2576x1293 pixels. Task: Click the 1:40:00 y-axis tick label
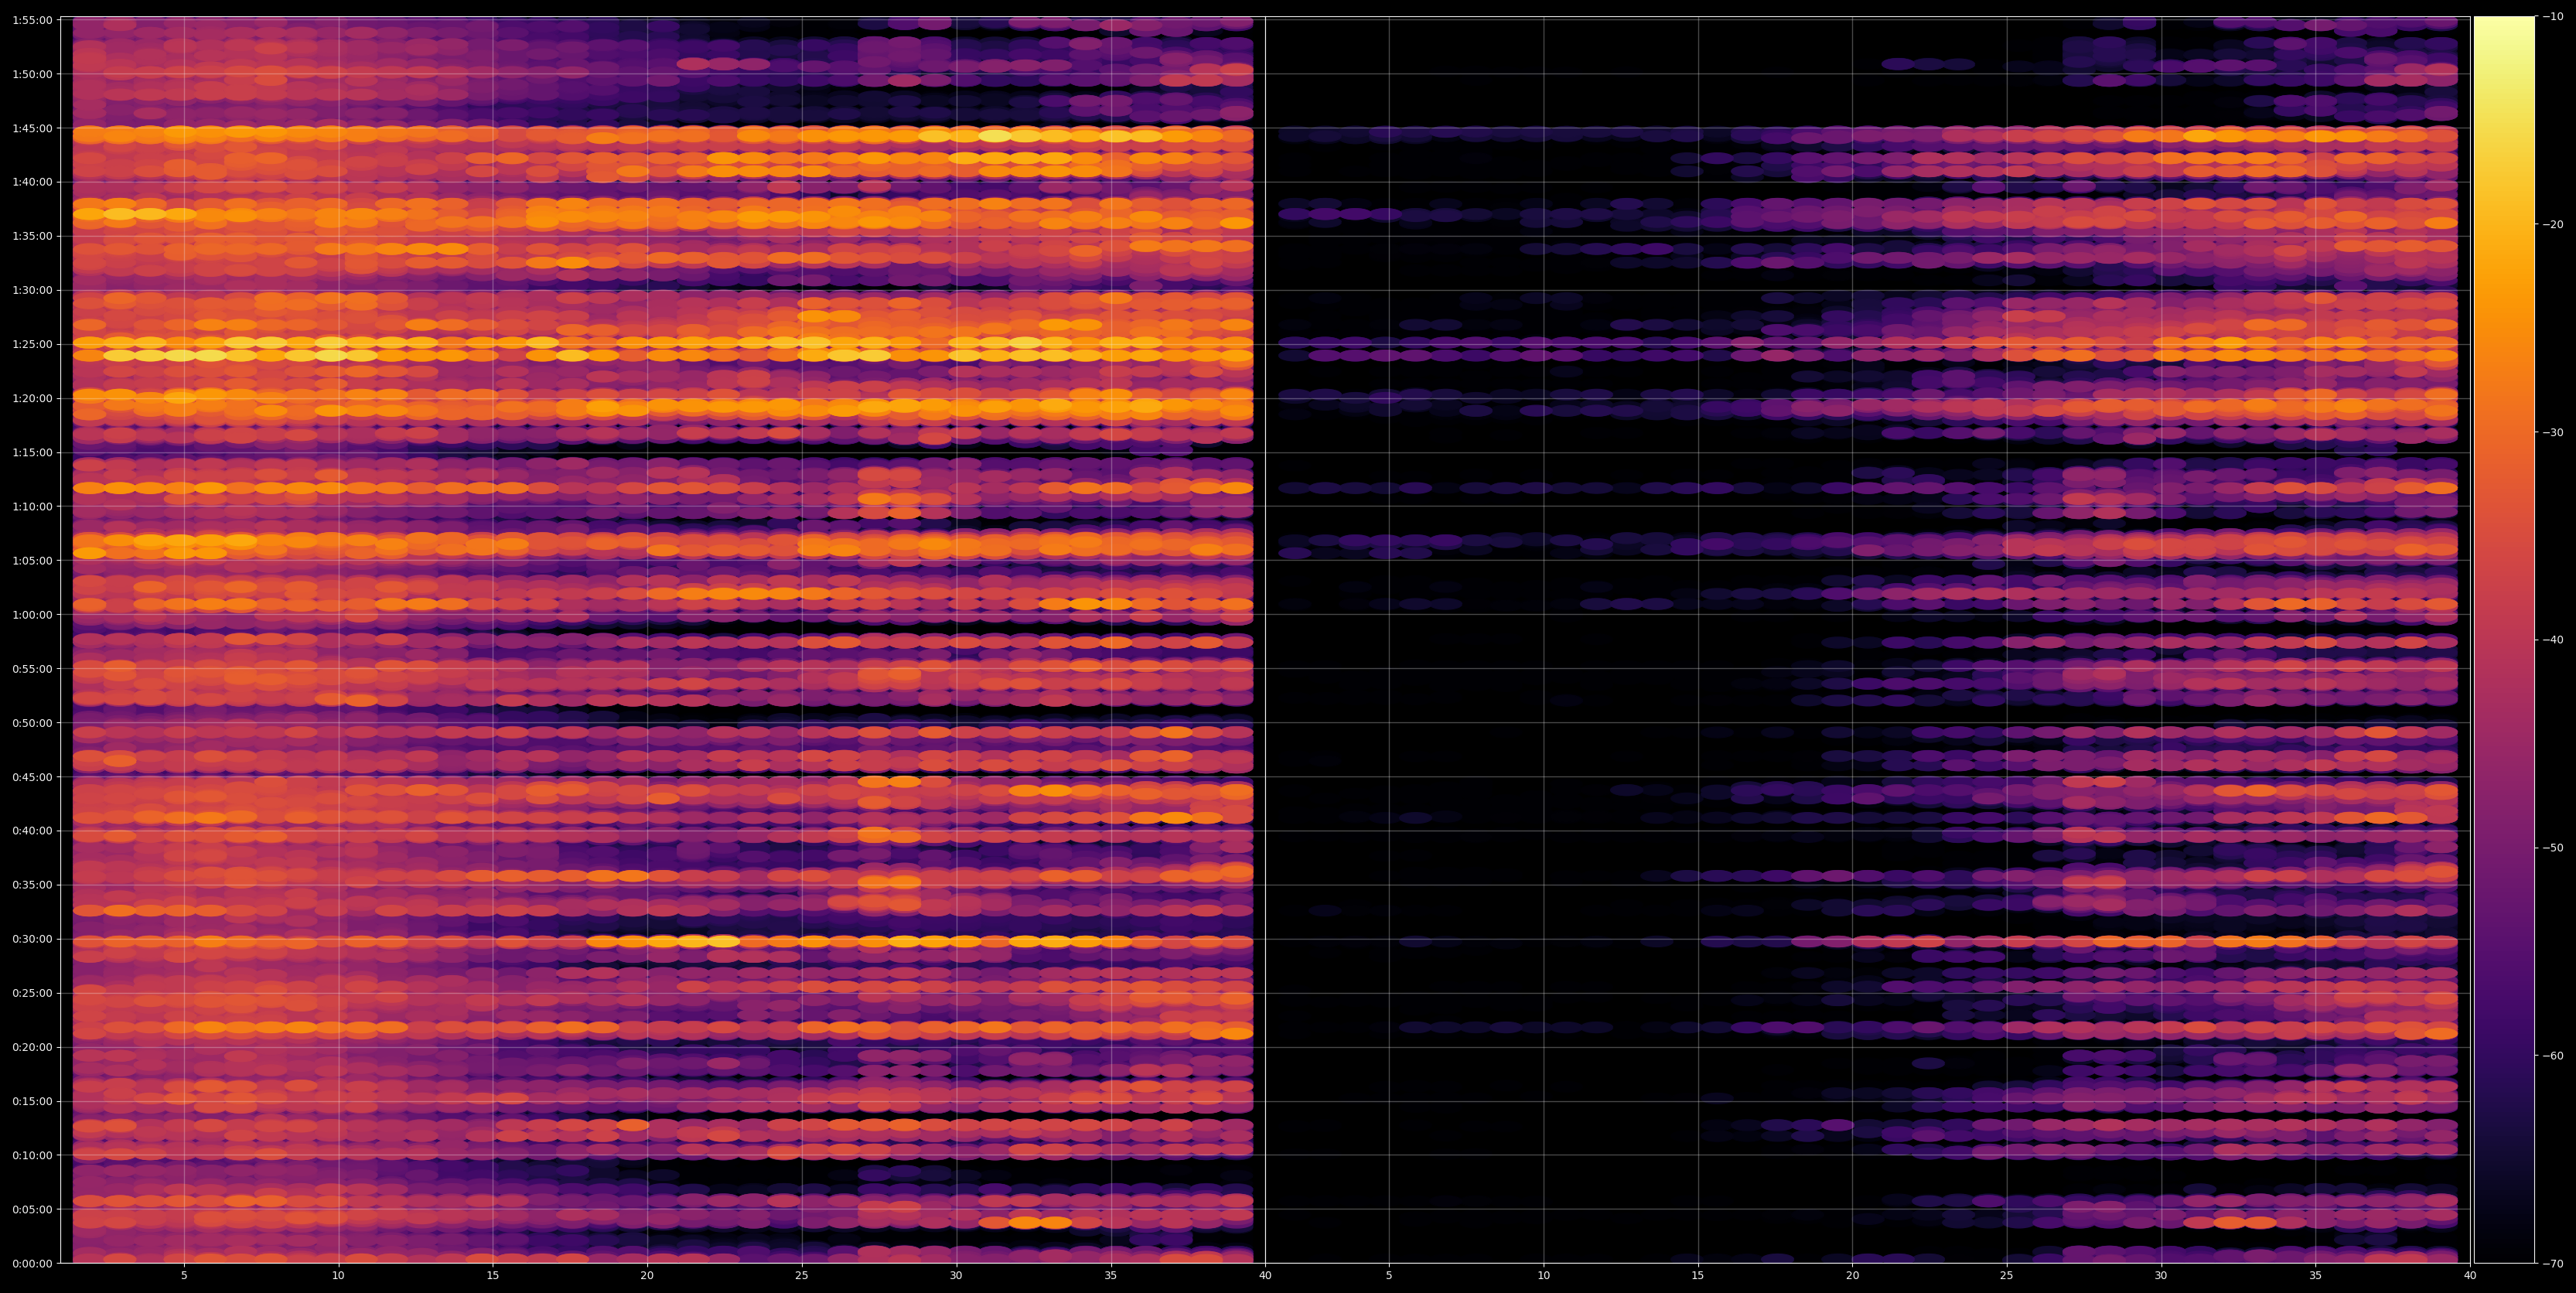(x=32, y=182)
